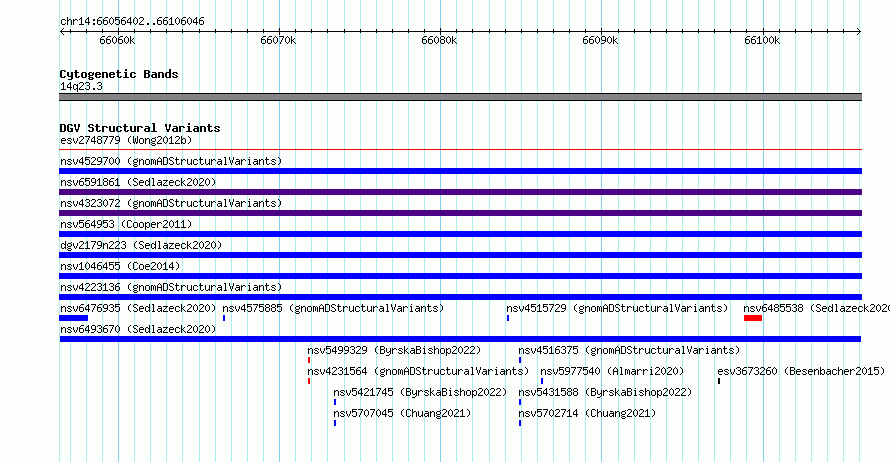Image resolution: width=890 pixels, height=462 pixels.
Task: Click the red bar under nsv6485538
Action: 753,318
